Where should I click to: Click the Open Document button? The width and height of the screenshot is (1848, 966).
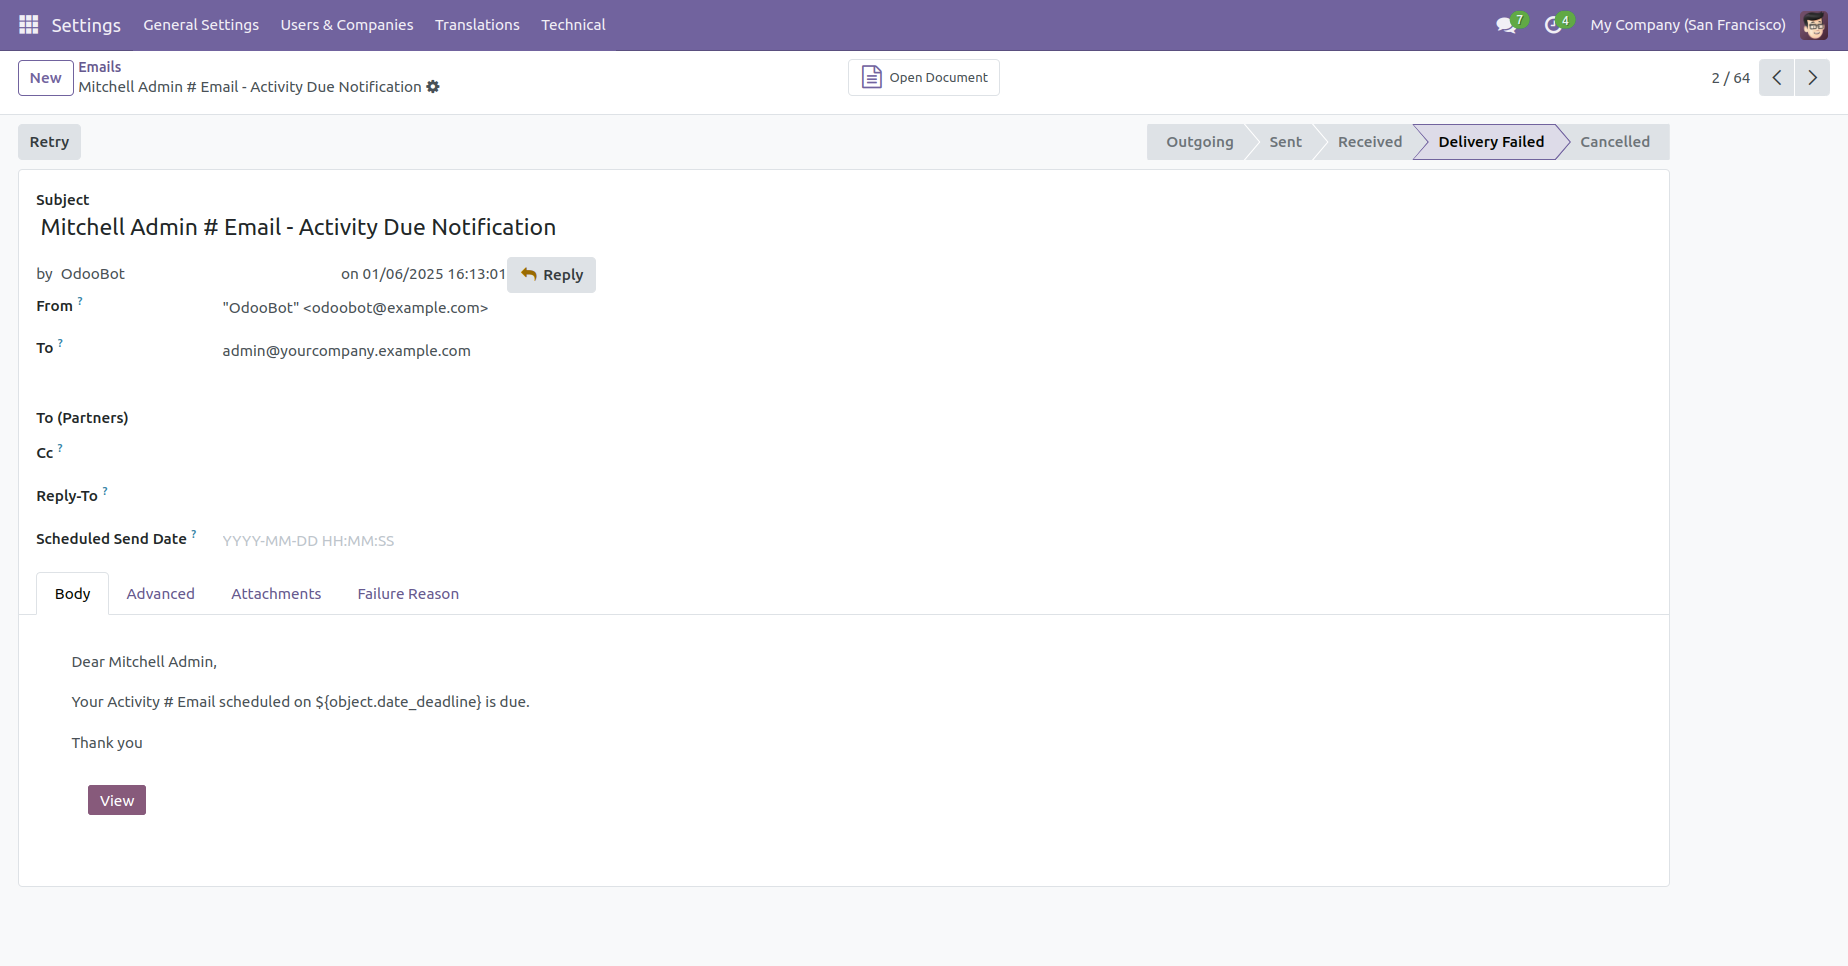(924, 78)
